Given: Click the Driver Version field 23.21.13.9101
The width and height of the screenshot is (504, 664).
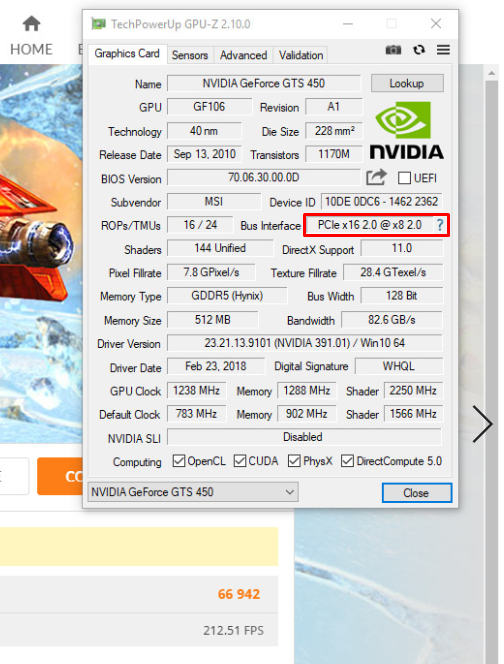Looking at the screenshot, I should [305, 343].
